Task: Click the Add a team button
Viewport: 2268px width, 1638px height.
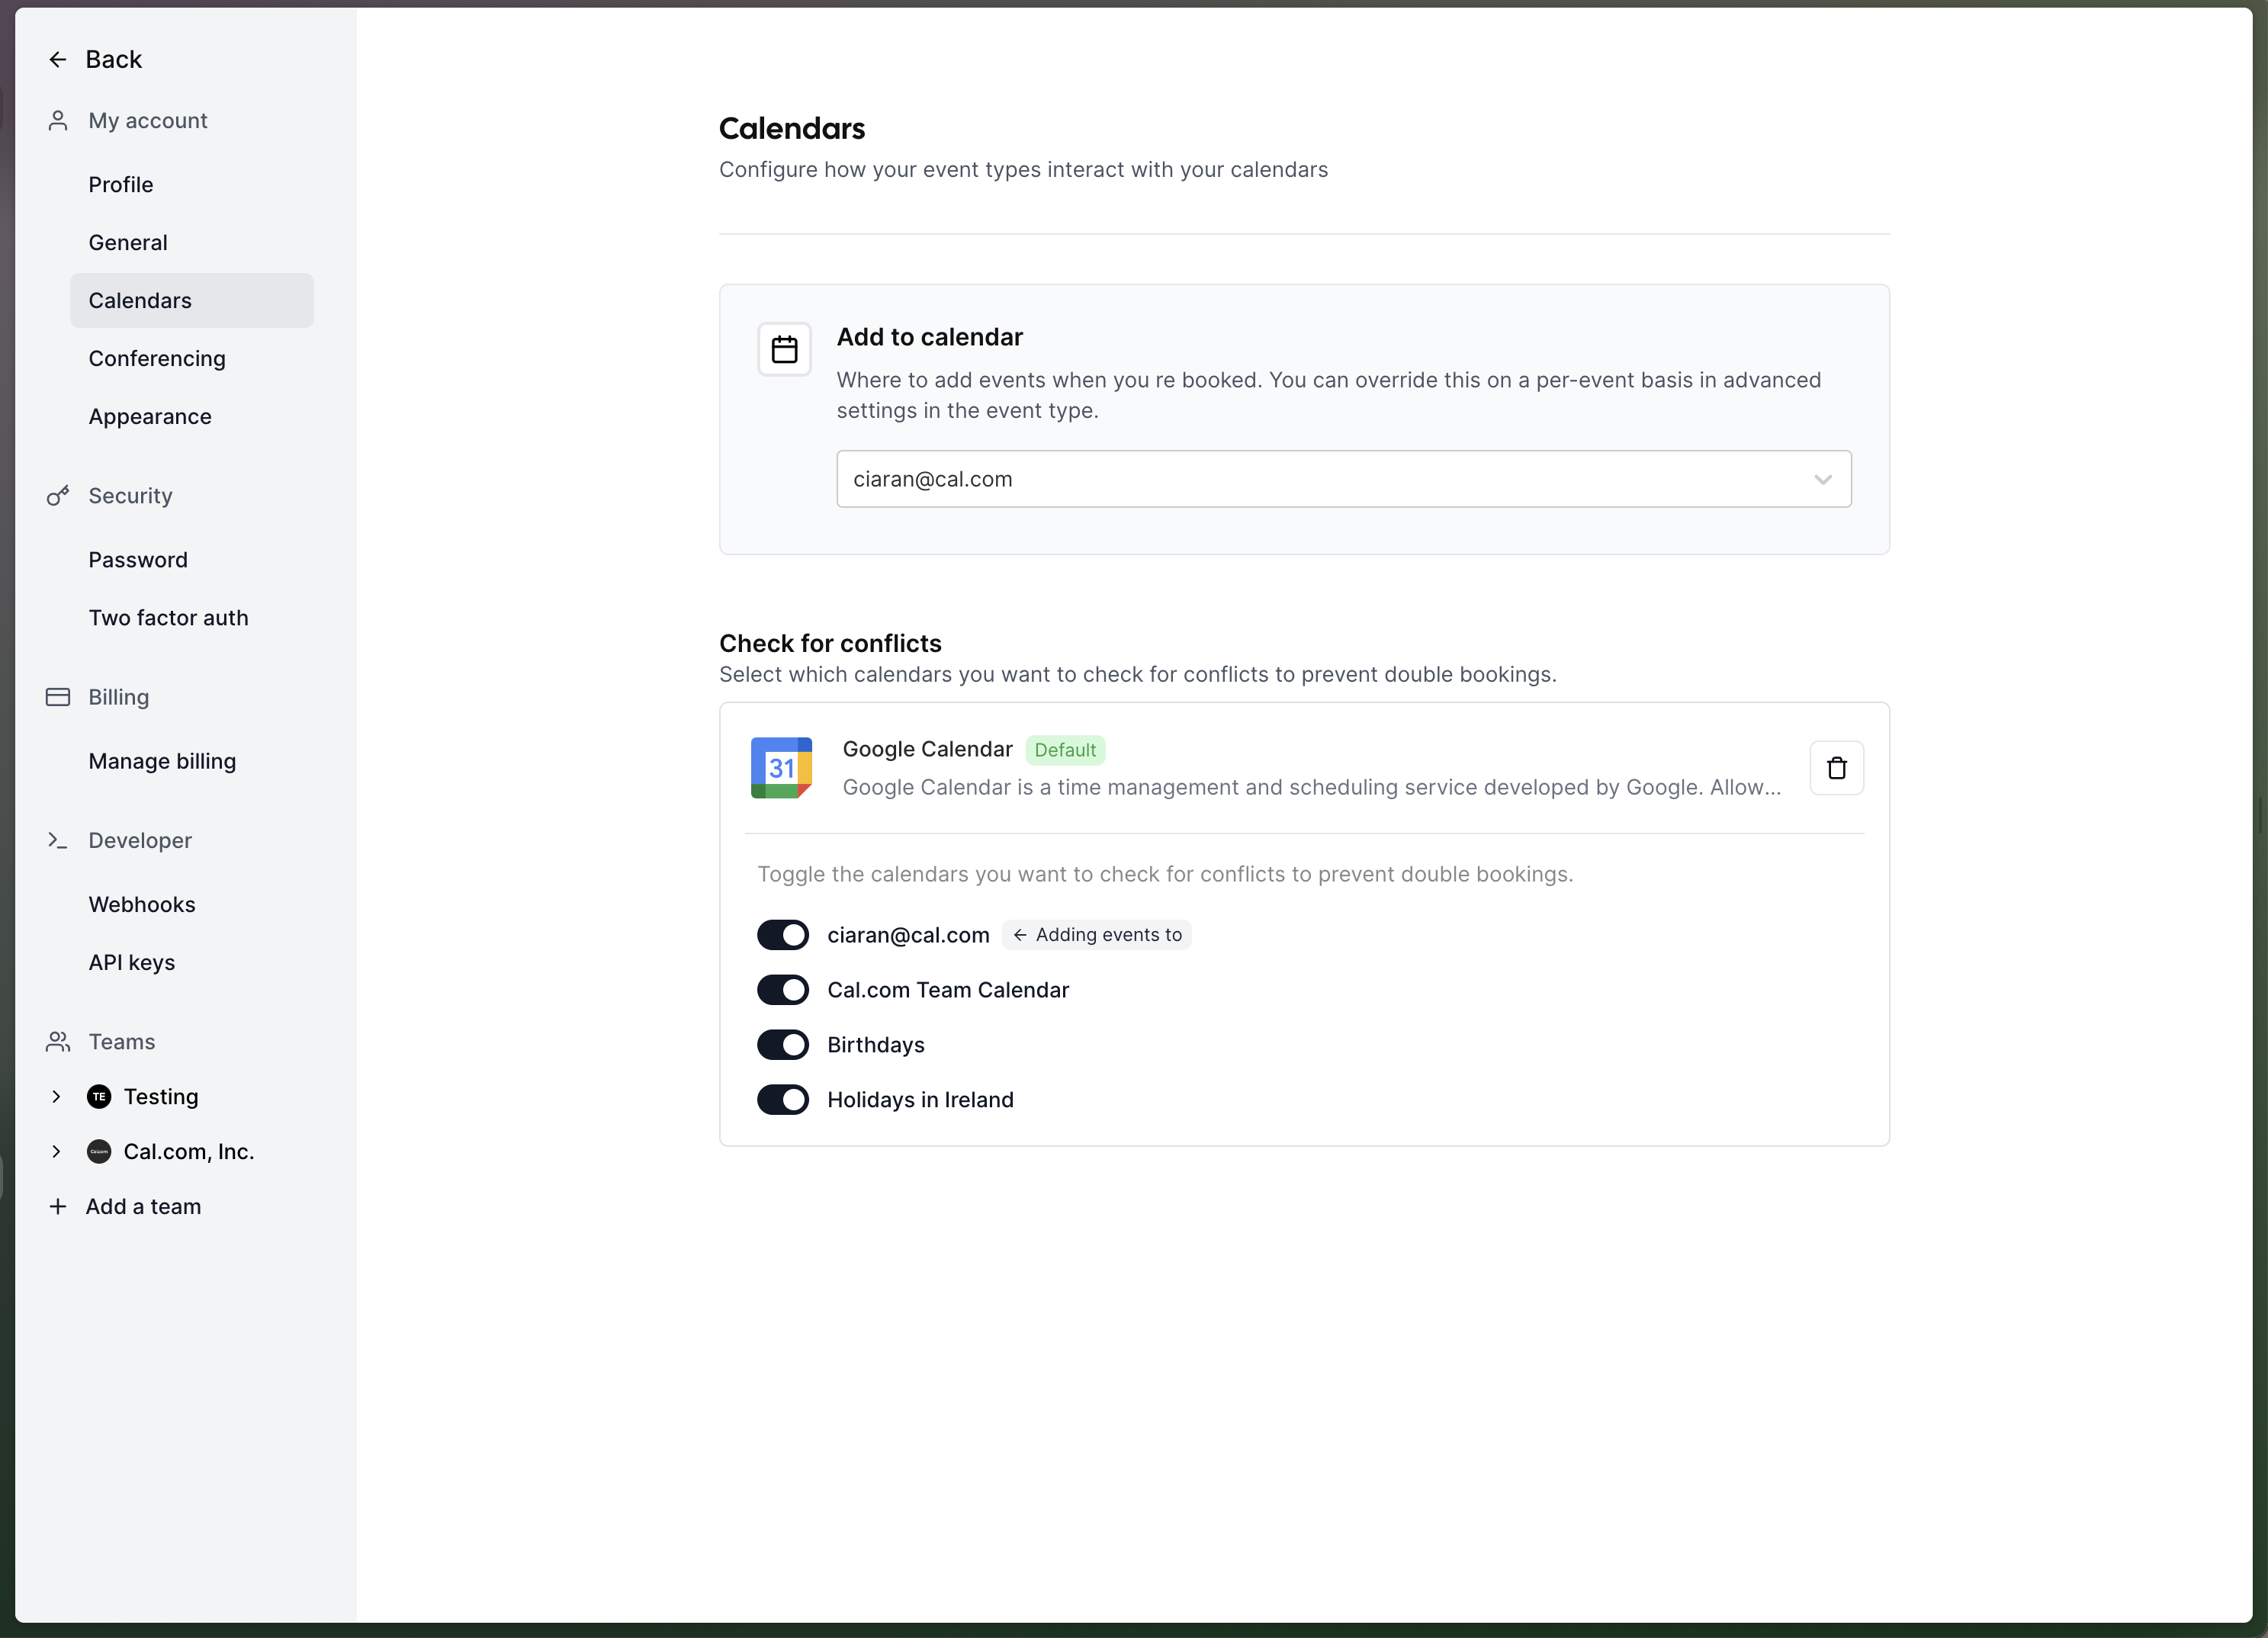Action: [x=143, y=1206]
